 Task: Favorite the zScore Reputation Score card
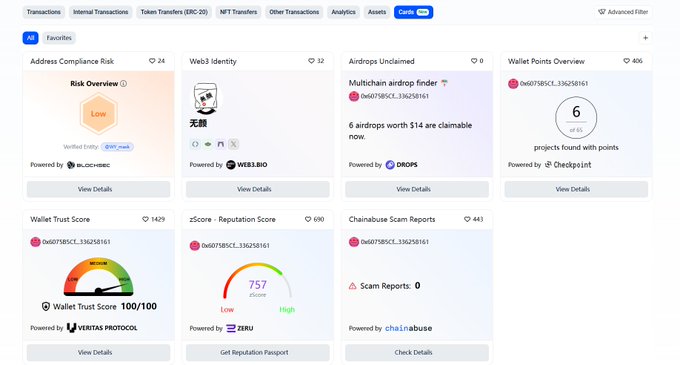308,219
